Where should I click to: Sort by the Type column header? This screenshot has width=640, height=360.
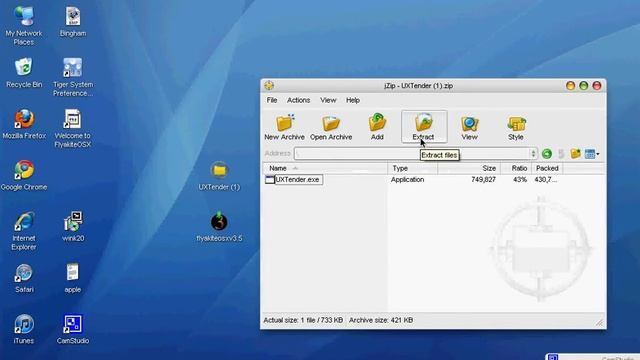click(413, 168)
